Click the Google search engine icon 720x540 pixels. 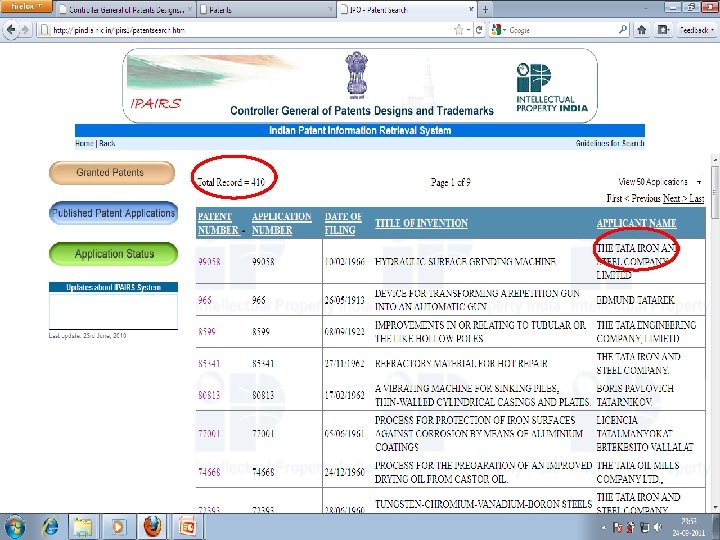coord(496,30)
